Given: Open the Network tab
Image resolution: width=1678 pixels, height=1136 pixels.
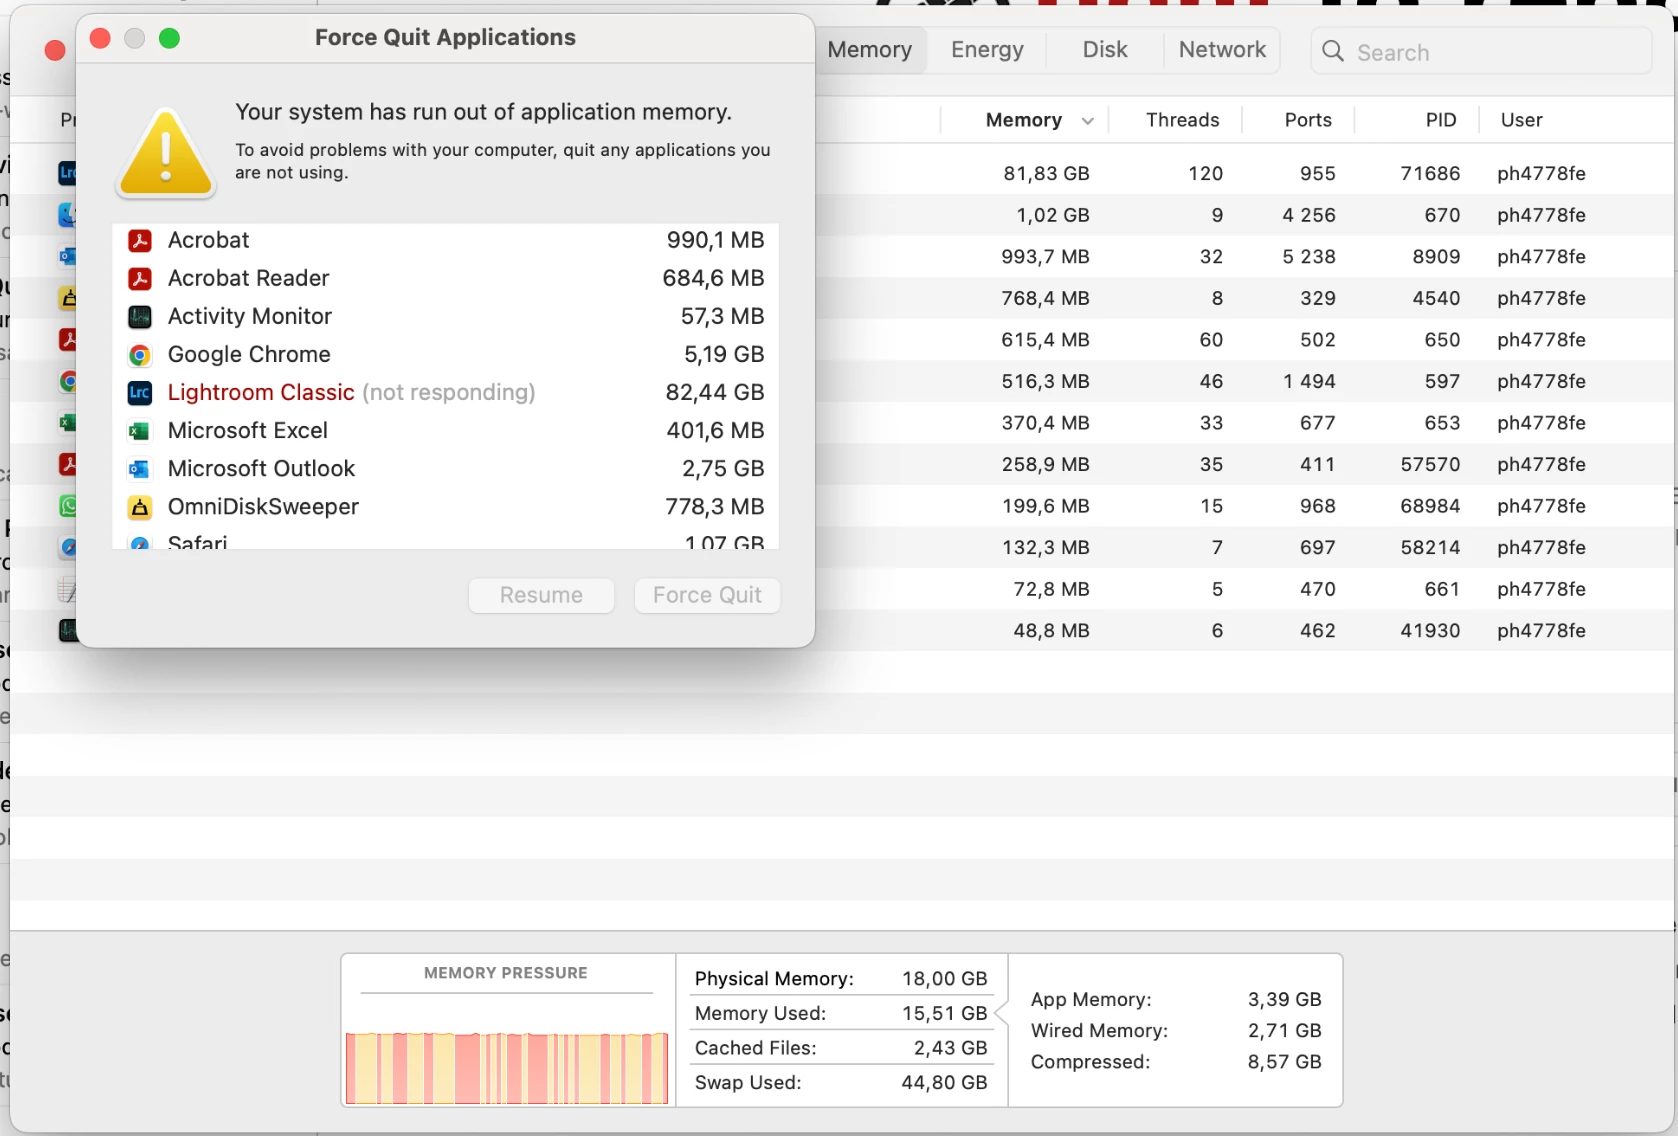Looking at the screenshot, I should [x=1222, y=50].
